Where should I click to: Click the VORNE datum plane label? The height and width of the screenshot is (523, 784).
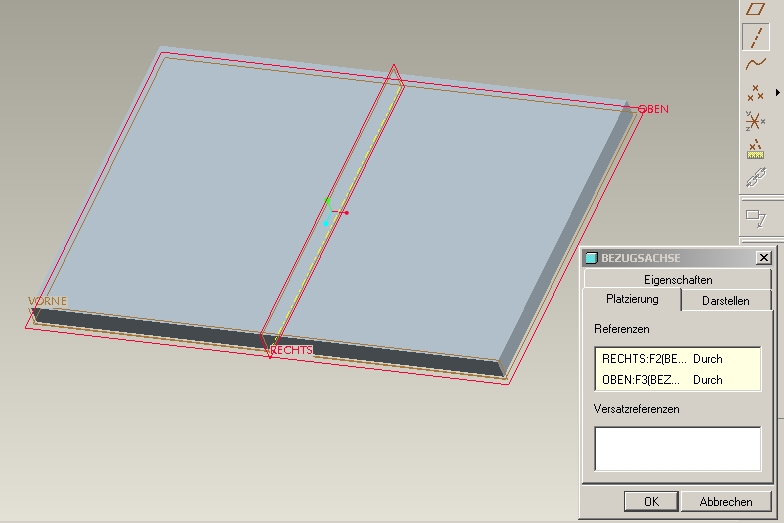[47, 301]
